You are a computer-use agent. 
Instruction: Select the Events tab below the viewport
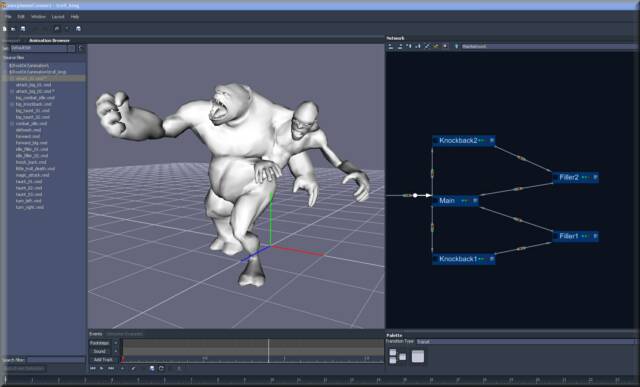(96, 334)
